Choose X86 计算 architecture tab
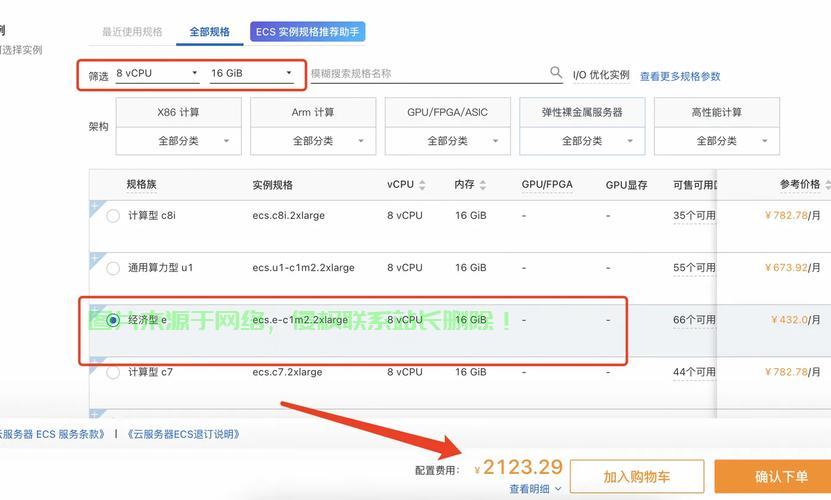831x500 pixels. point(179,112)
